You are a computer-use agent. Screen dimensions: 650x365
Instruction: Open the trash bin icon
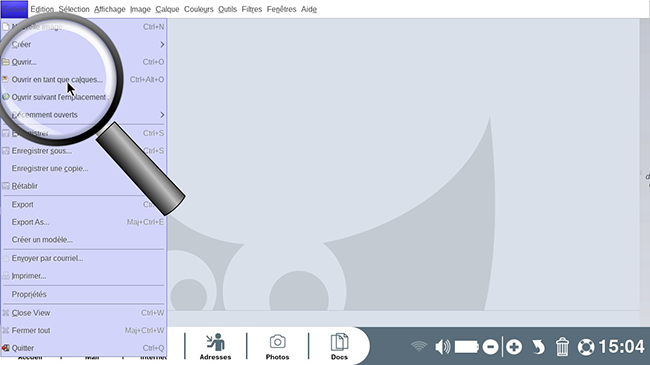(x=562, y=347)
